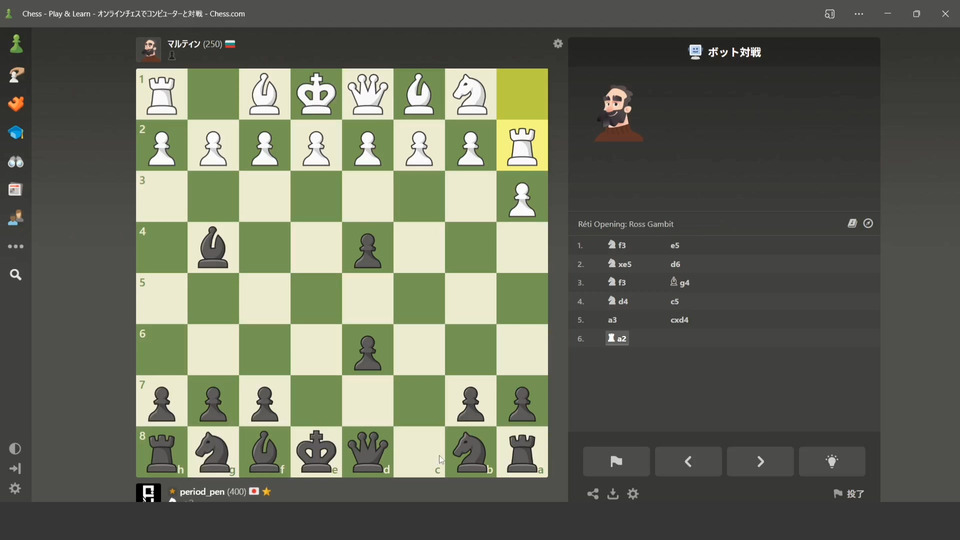Select black's move c5 in move list
960x540 pixels.
point(675,301)
